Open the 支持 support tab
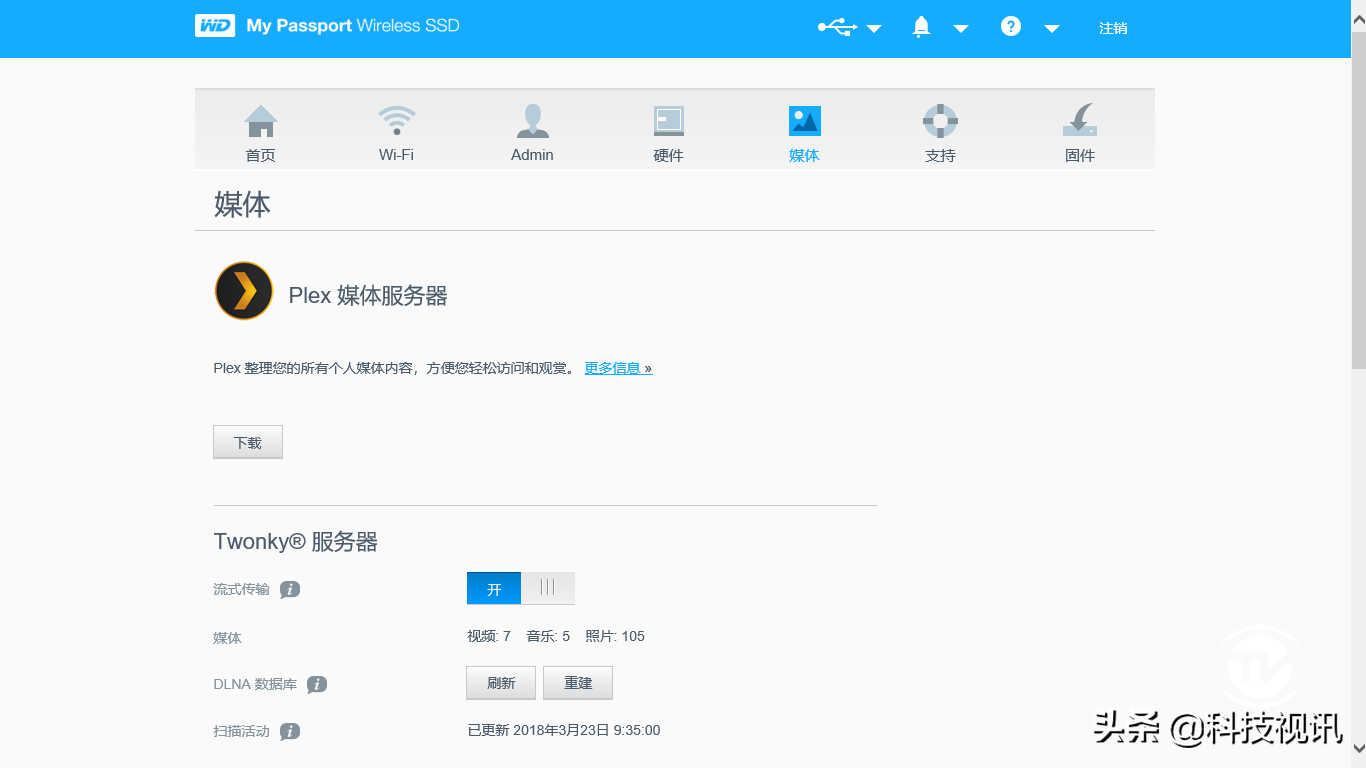The width and height of the screenshot is (1366, 768). pyautogui.click(x=940, y=133)
